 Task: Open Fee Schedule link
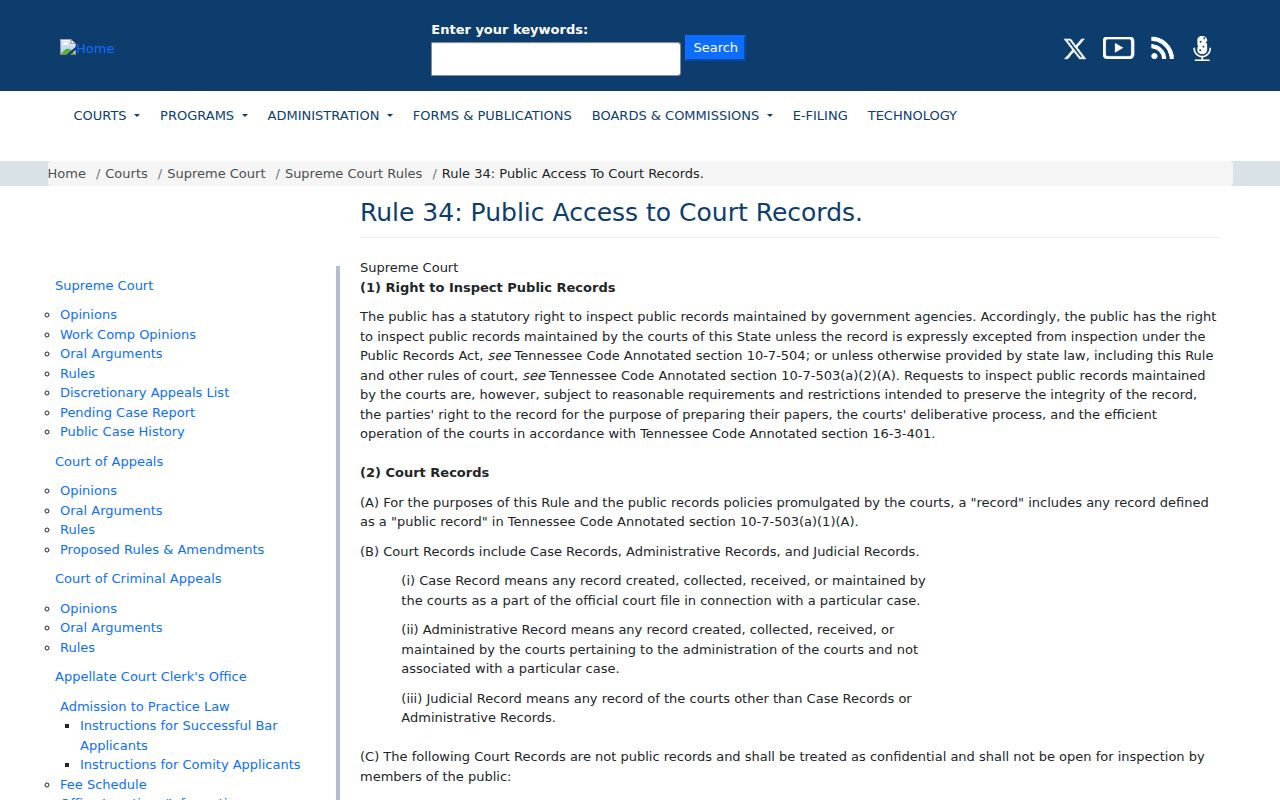[103, 784]
